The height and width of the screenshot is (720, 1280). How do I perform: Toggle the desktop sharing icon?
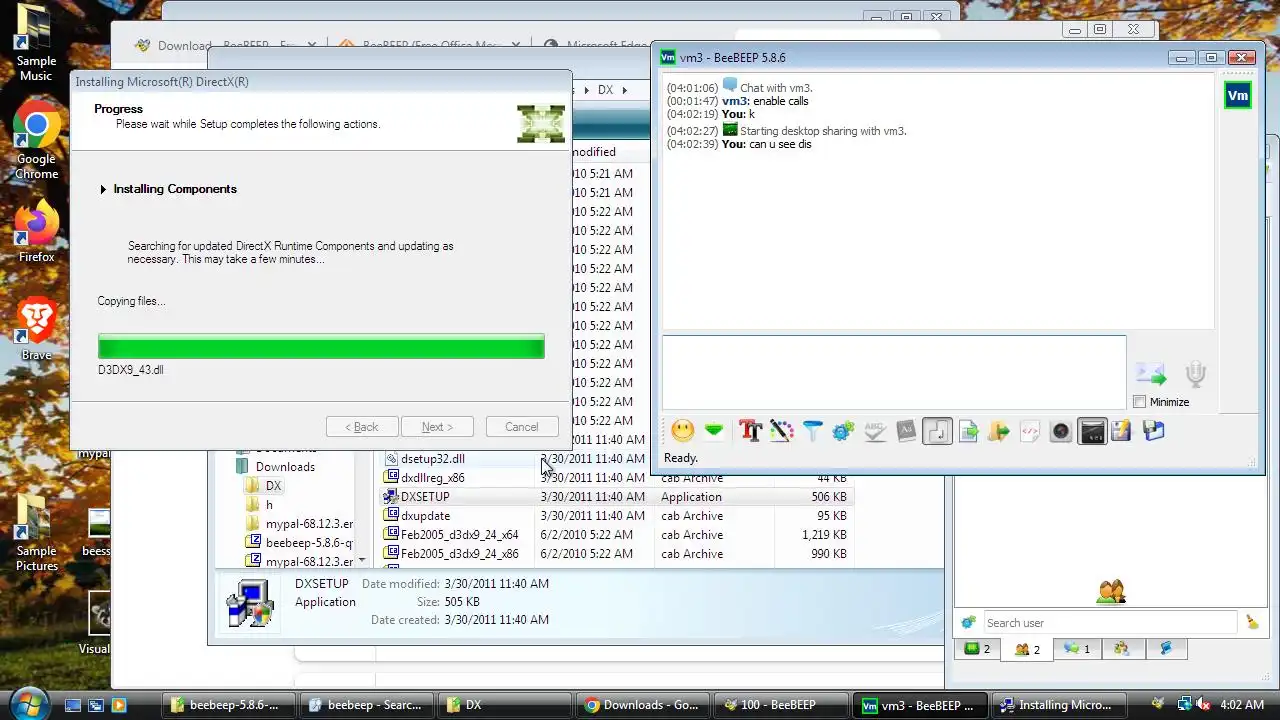(1092, 431)
